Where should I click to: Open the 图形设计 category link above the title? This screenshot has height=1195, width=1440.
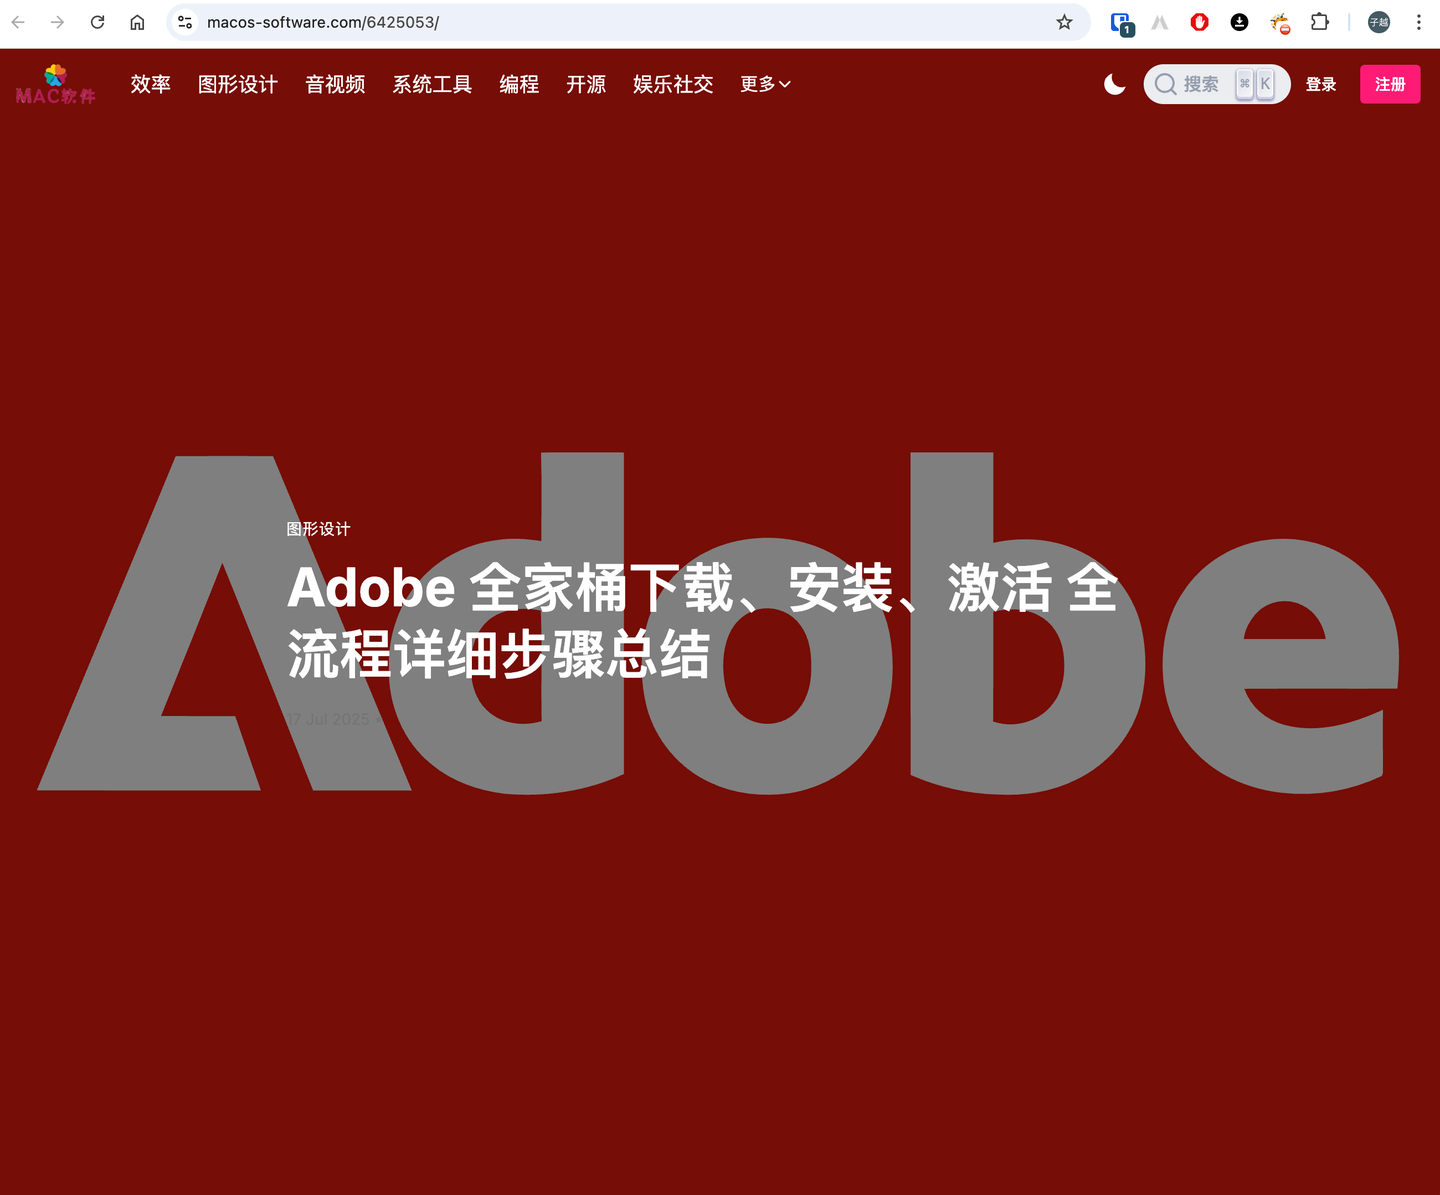(318, 528)
